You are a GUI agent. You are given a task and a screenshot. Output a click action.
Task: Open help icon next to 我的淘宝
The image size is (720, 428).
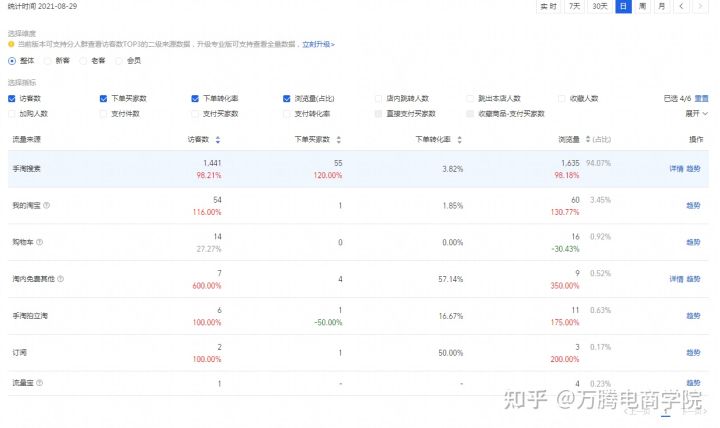[x=46, y=205]
